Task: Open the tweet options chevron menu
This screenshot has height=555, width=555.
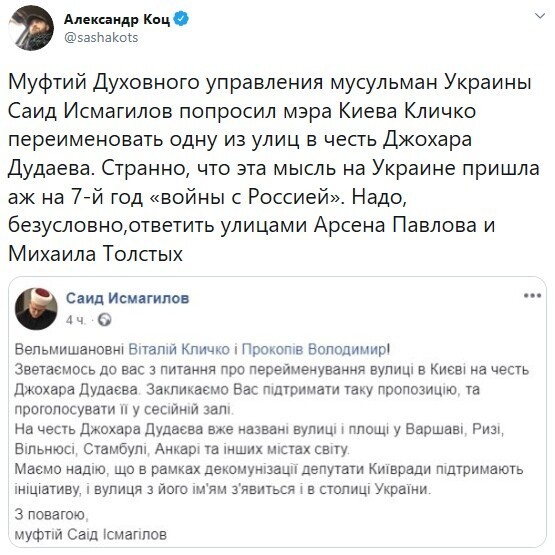Action: [x=540, y=16]
